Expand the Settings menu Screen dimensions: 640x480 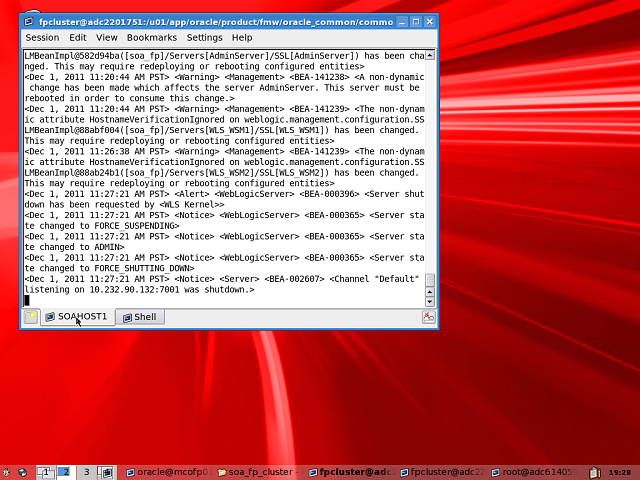coord(204,37)
